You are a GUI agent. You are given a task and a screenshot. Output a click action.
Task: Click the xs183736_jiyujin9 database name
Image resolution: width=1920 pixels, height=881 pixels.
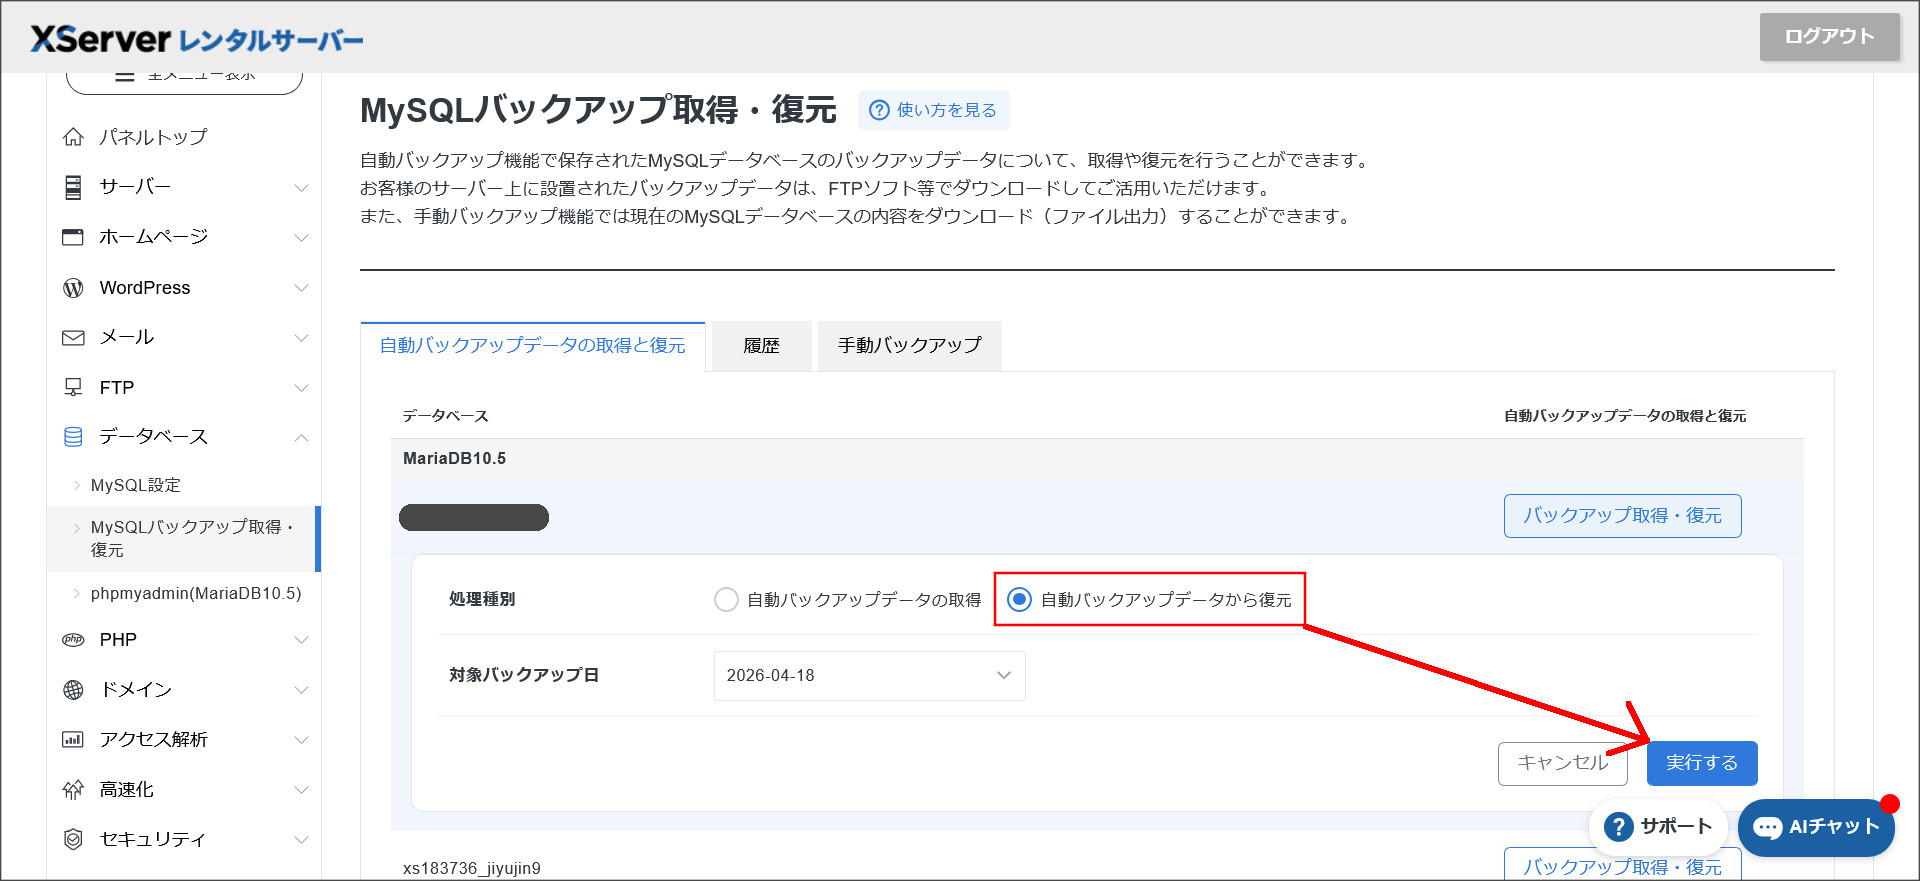point(471,869)
